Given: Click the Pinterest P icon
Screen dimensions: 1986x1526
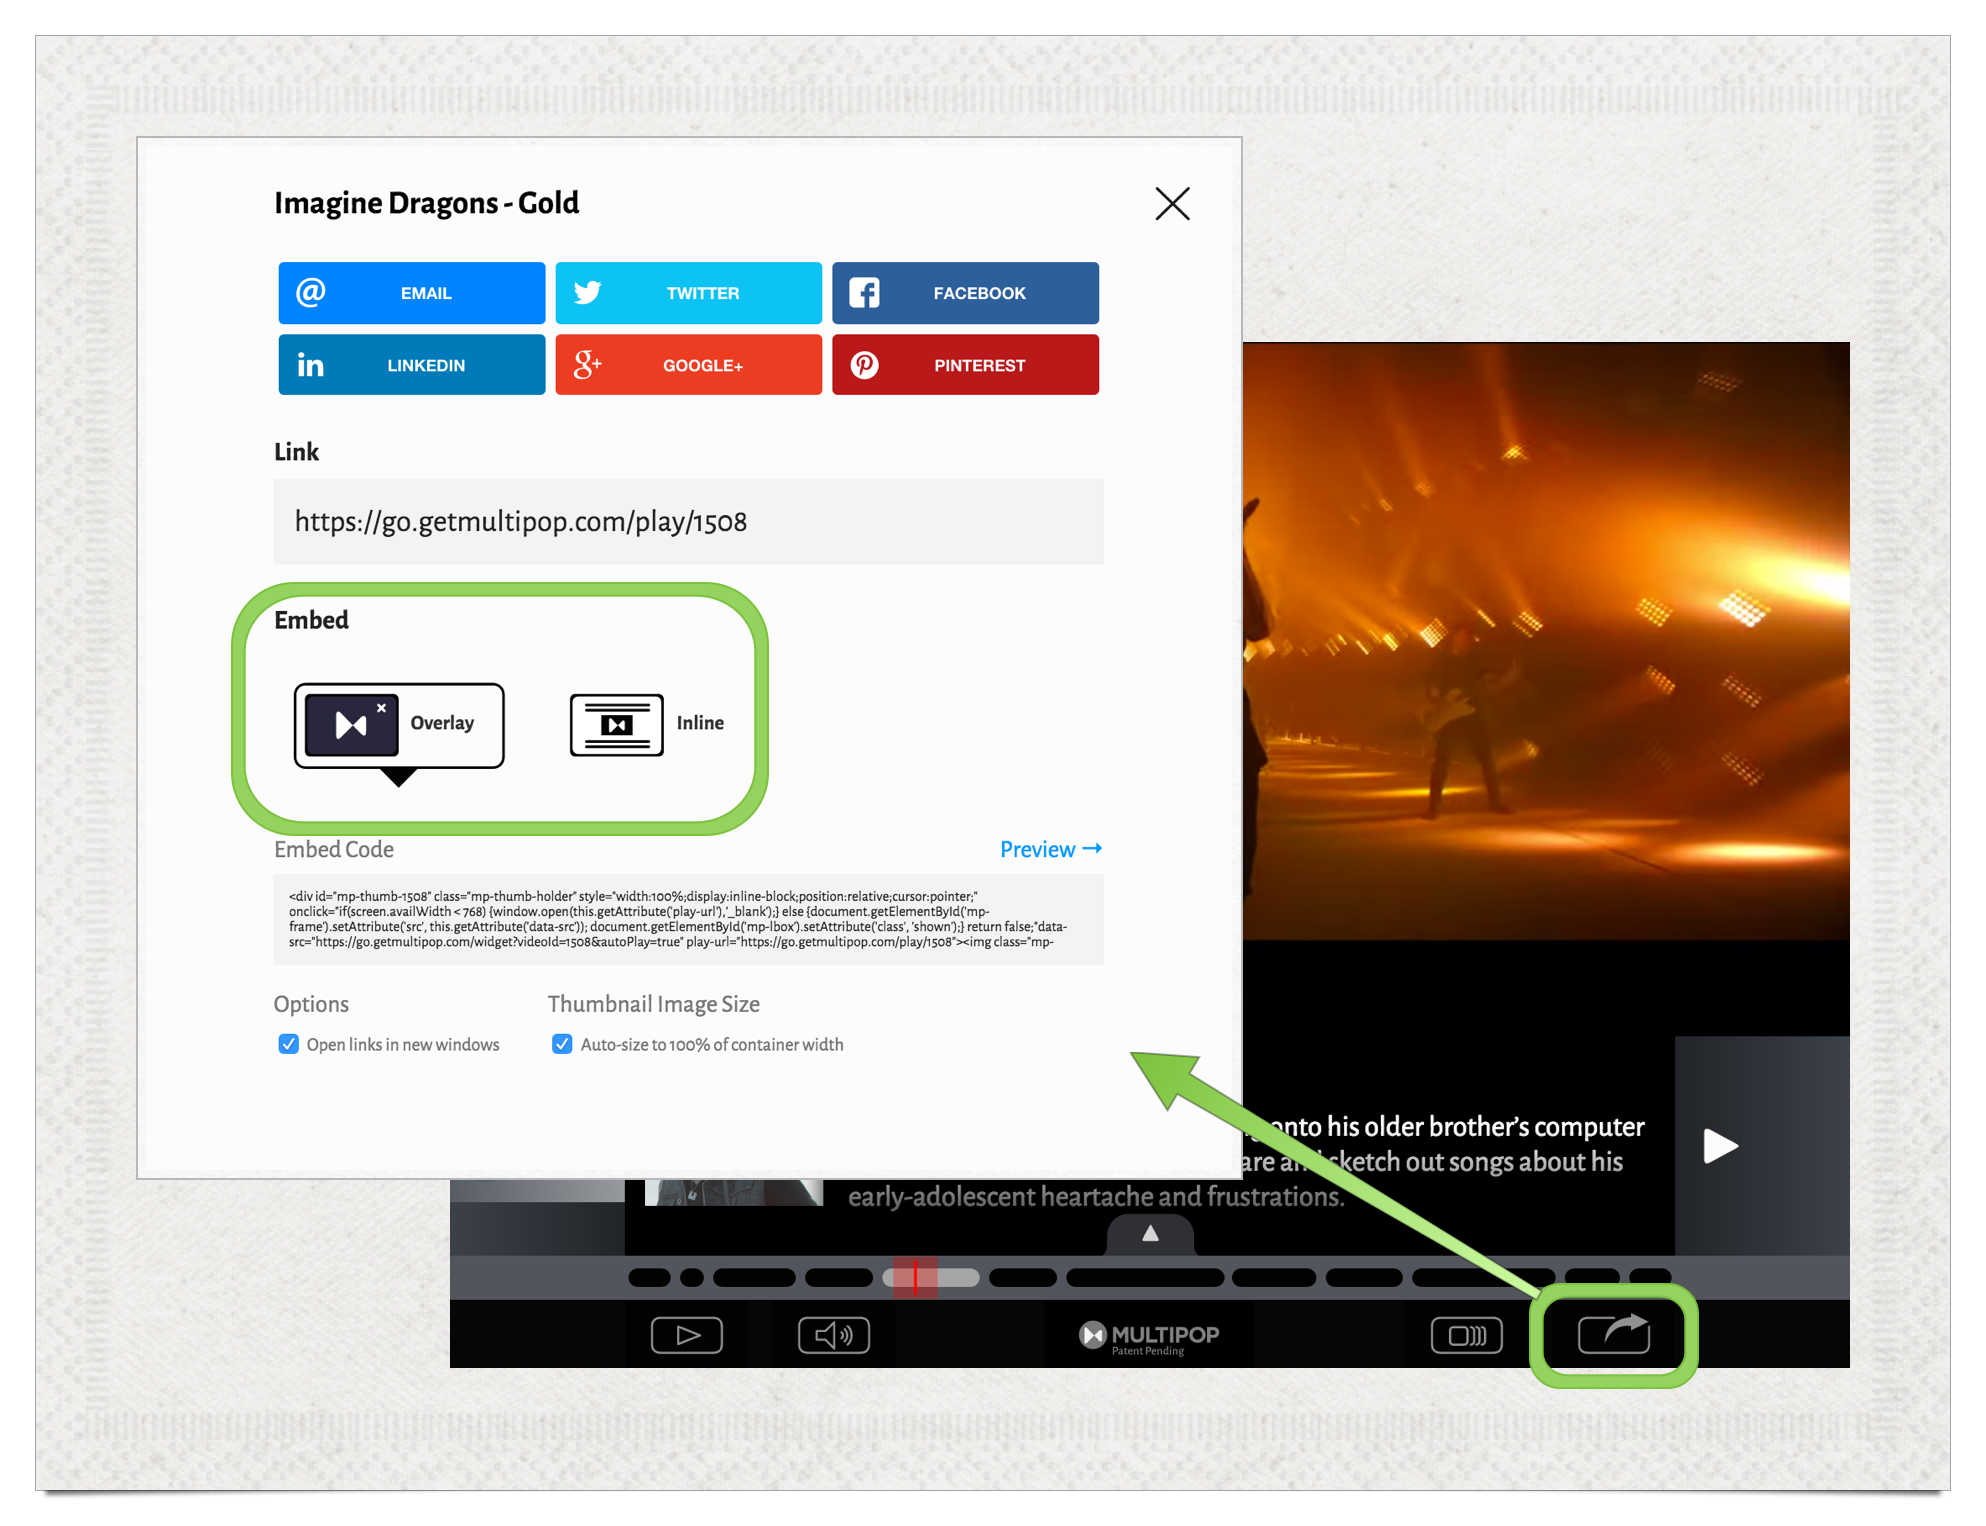Looking at the screenshot, I should pyautogui.click(x=864, y=365).
